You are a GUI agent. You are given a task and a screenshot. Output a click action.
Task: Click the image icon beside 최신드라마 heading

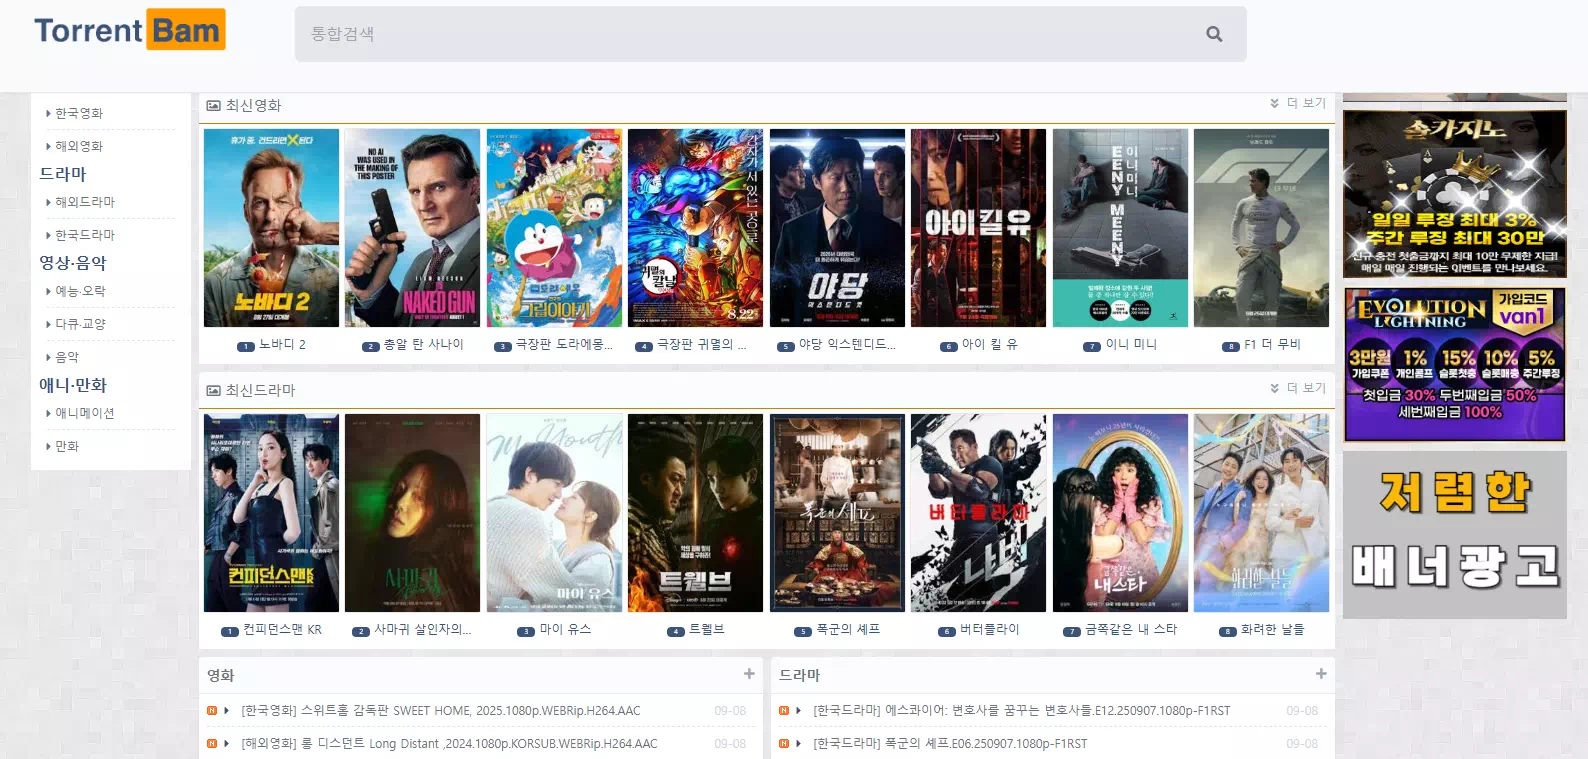pos(213,390)
